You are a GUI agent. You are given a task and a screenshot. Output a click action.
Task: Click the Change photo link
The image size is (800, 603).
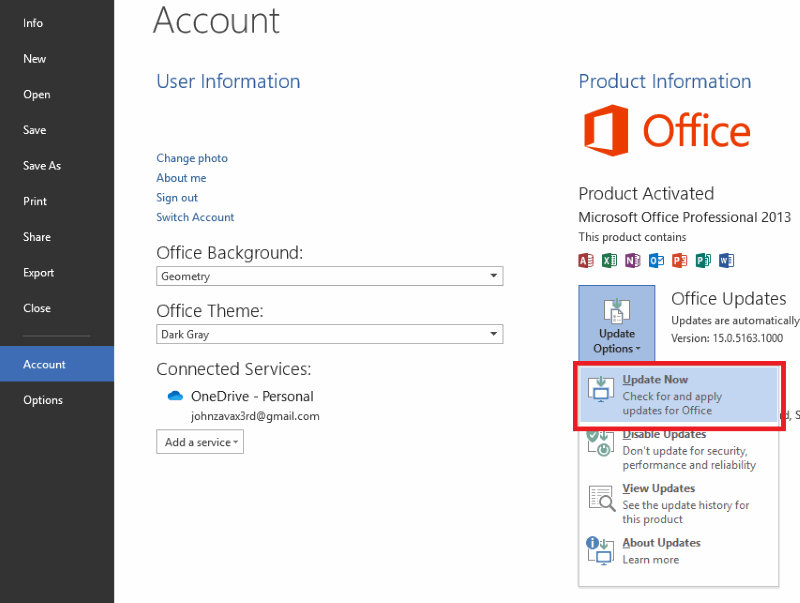[192, 158]
